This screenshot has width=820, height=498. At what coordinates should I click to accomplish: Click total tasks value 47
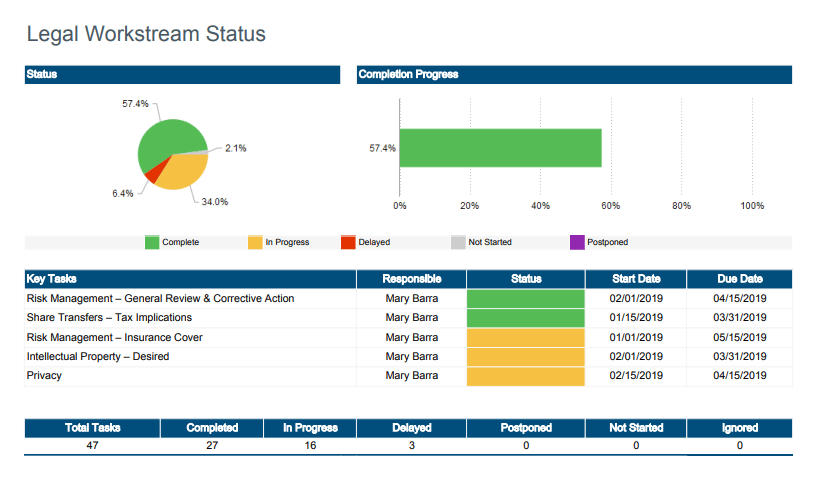[92, 446]
